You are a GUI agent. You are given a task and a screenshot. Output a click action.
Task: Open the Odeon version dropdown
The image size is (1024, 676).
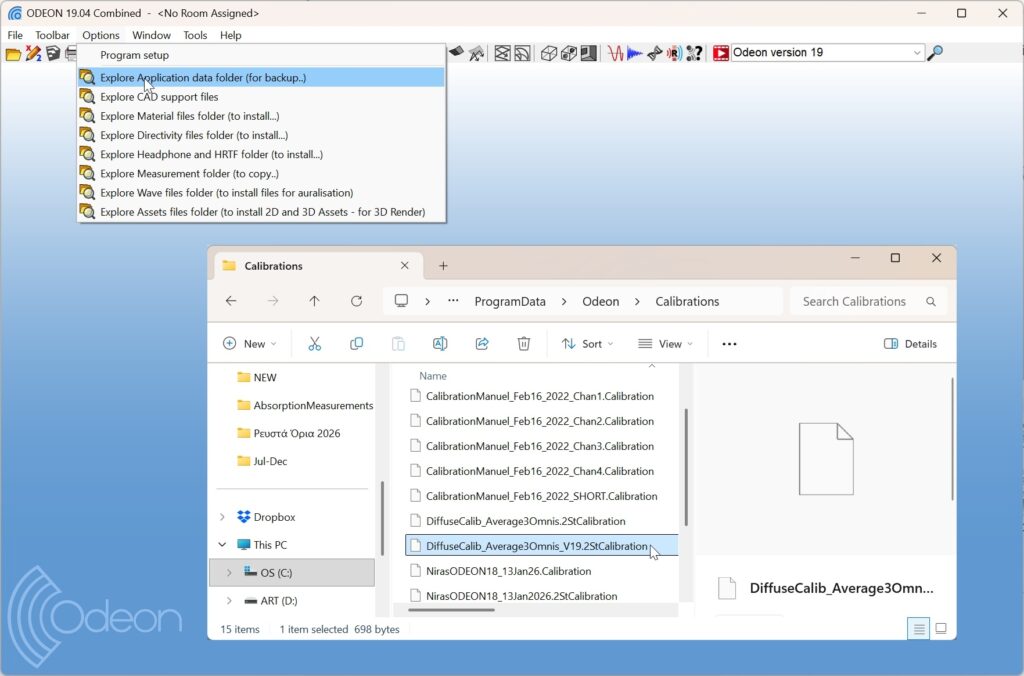pyautogui.click(x=917, y=53)
